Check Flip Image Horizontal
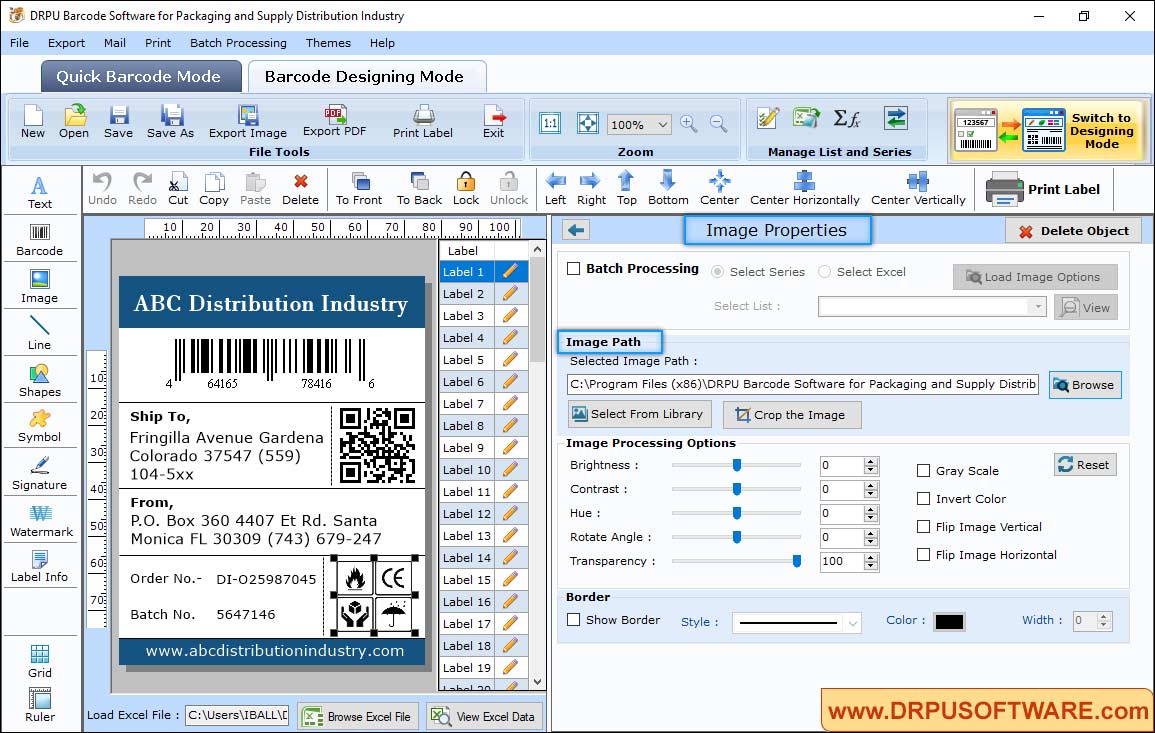 (x=923, y=555)
